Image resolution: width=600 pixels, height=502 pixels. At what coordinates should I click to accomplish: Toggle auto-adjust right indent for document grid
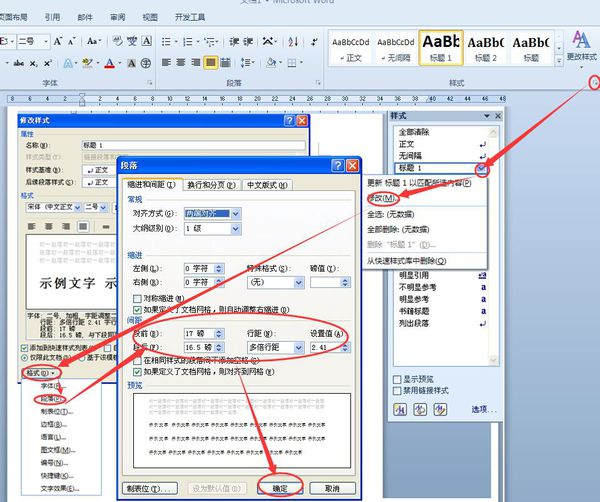click(x=137, y=310)
